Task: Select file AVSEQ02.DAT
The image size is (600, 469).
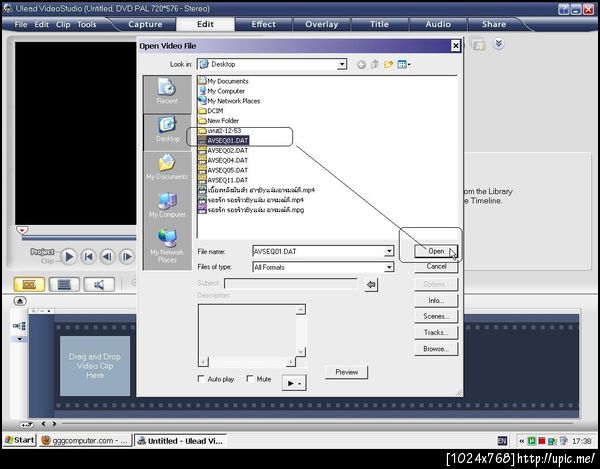Action: coord(223,150)
